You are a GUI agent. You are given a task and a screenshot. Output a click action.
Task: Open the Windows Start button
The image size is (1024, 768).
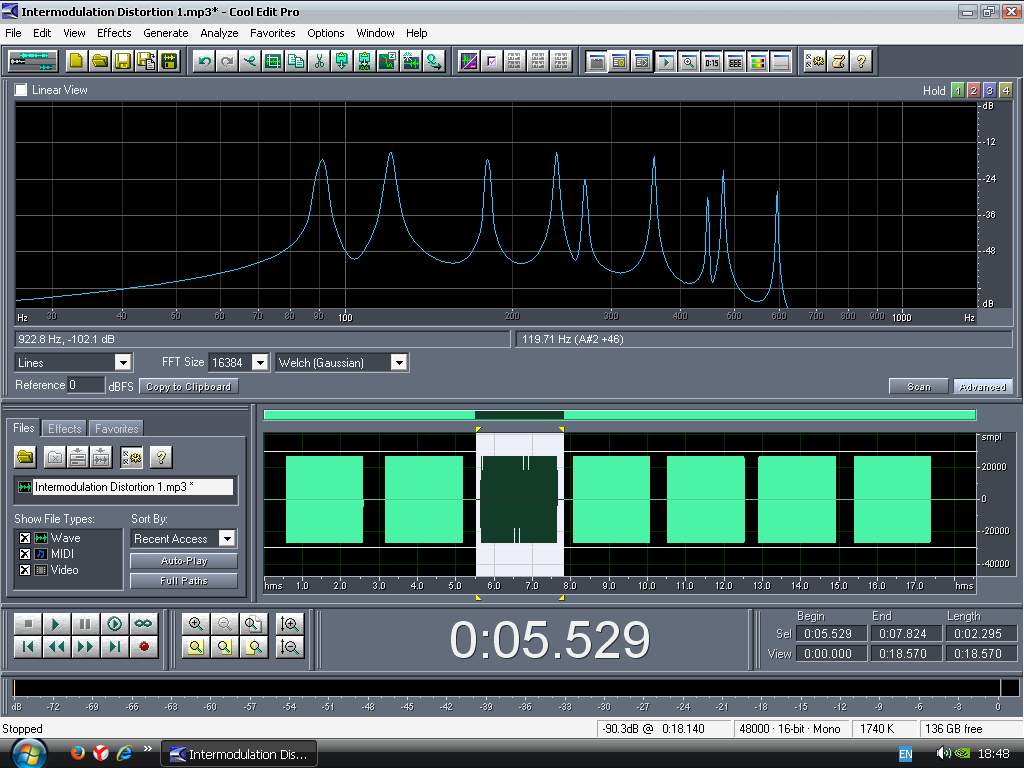point(28,754)
